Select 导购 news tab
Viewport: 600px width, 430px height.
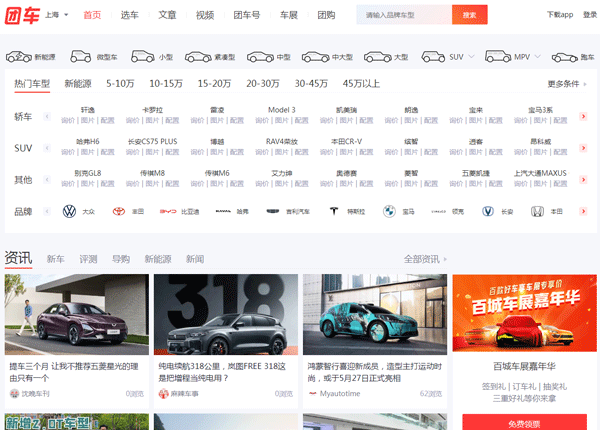121,259
